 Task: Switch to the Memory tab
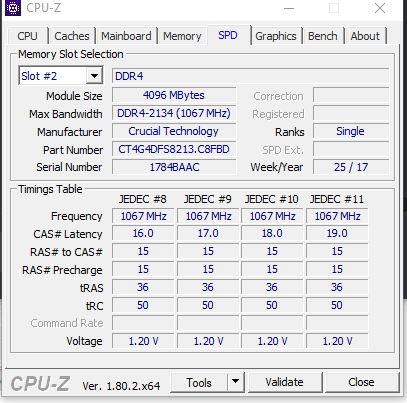click(182, 36)
